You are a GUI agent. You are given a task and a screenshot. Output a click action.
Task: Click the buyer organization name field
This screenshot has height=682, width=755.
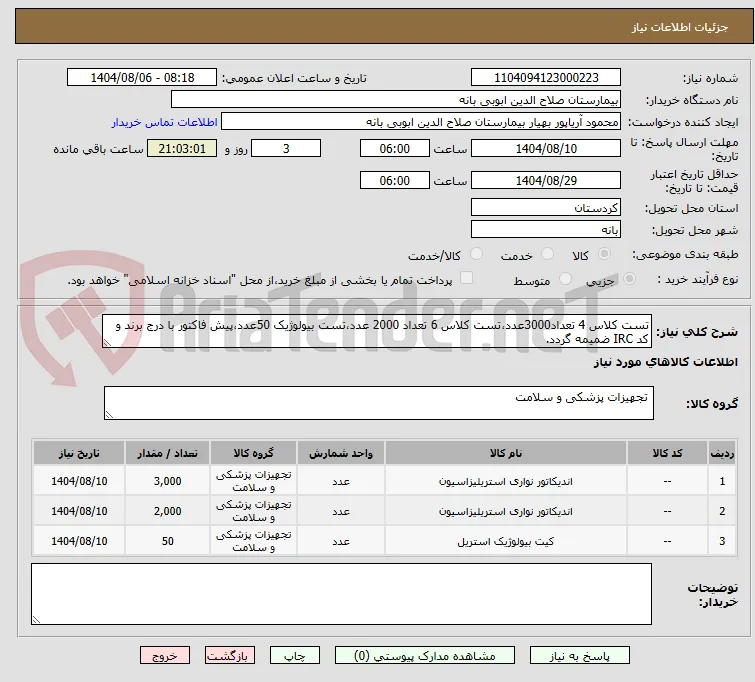click(x=396, y=100)
